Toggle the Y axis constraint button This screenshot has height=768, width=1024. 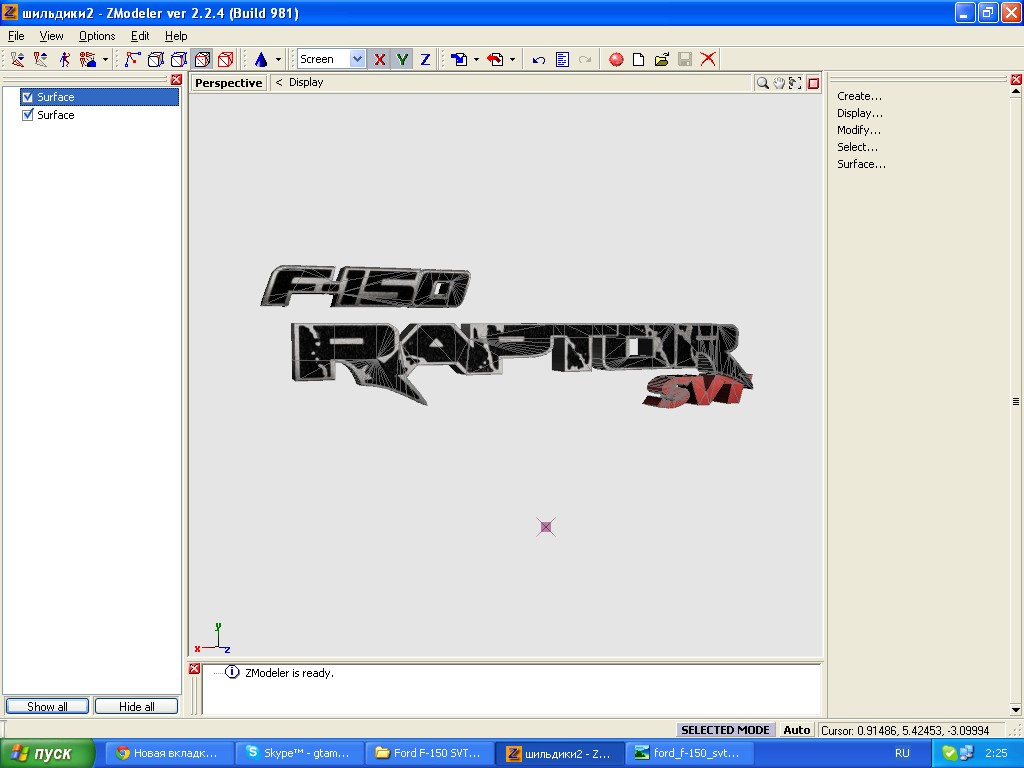[402, 60]
